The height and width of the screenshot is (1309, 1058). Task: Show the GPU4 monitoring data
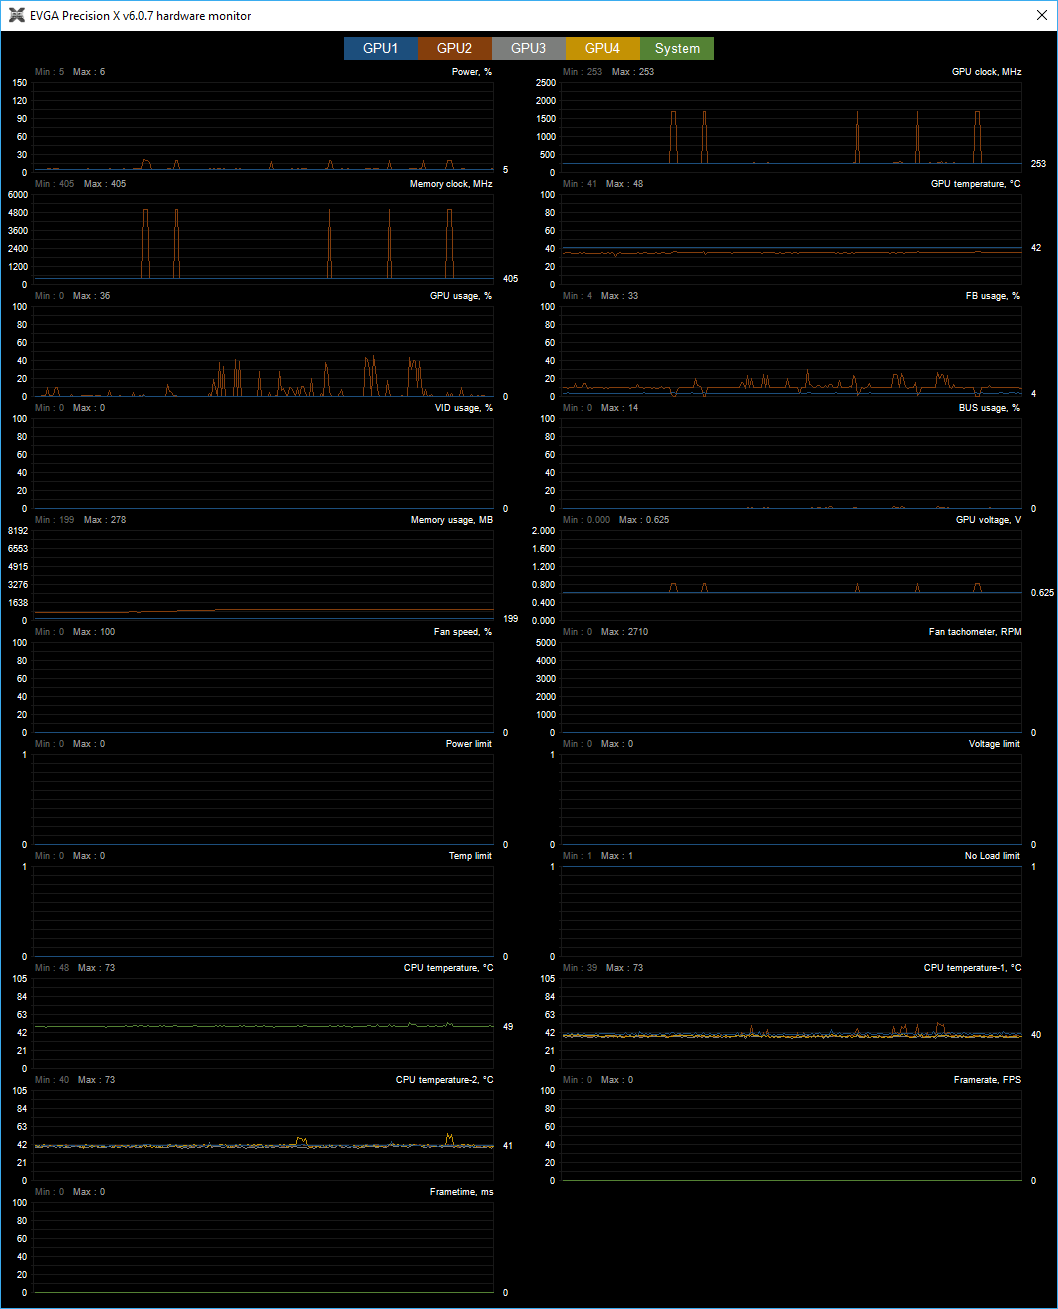pyautogui.click(x=602, y=48)
